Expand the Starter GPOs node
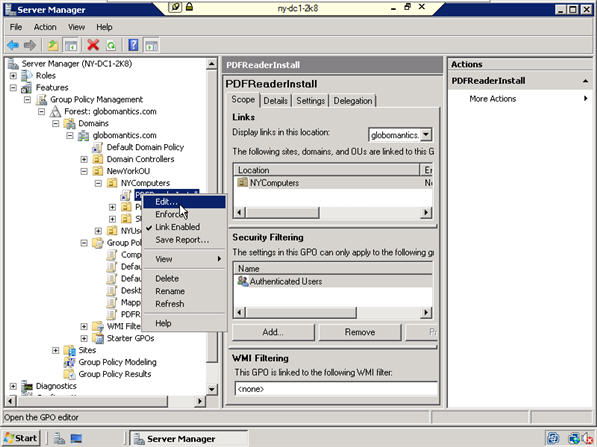This screenshot has width=597, height=447. click(x=84, y=338)
